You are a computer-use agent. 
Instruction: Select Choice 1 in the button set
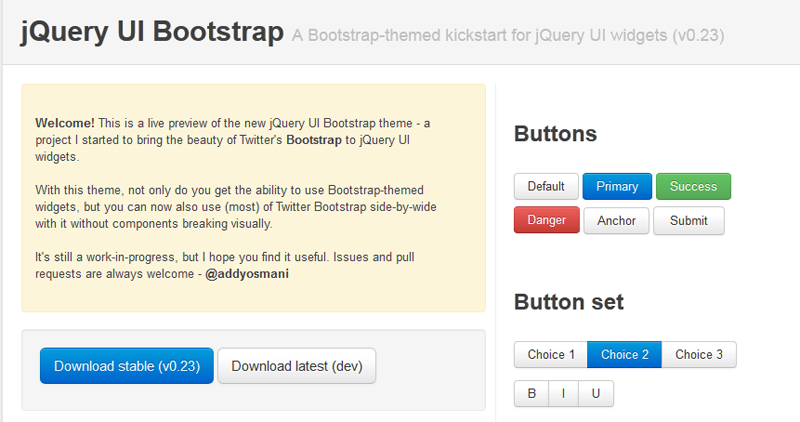coord(551,355)
